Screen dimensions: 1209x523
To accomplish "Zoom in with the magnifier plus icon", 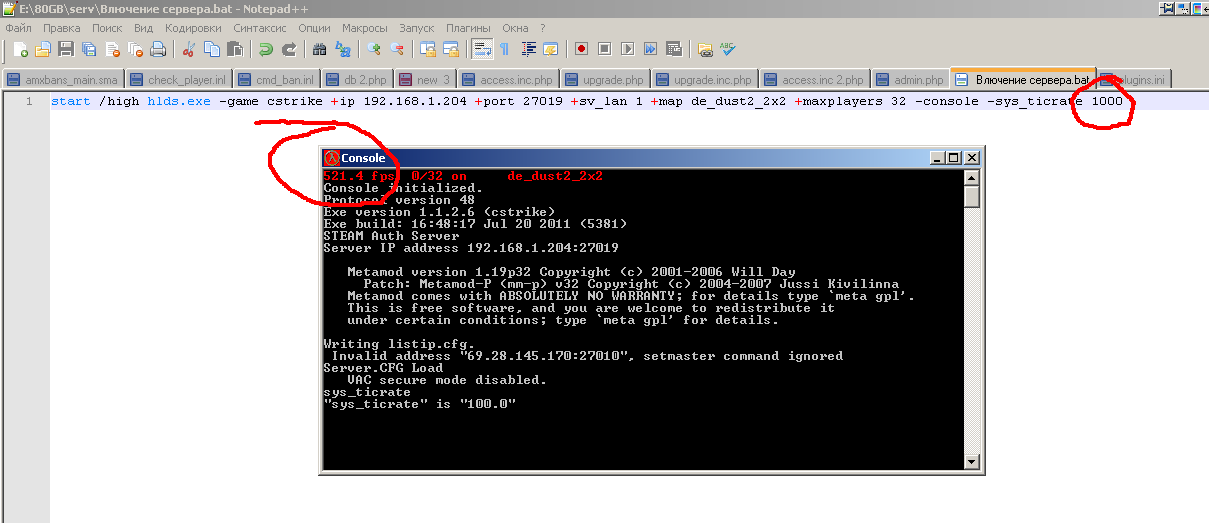I will pyautogui.click(x=374, y=49).
